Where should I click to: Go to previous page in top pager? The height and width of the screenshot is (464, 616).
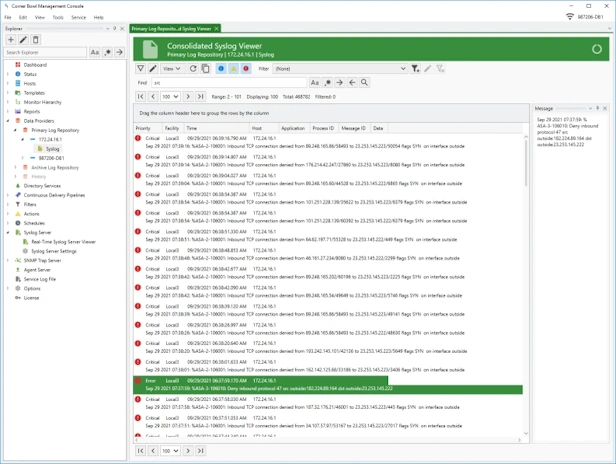click(x=153, y=96)
